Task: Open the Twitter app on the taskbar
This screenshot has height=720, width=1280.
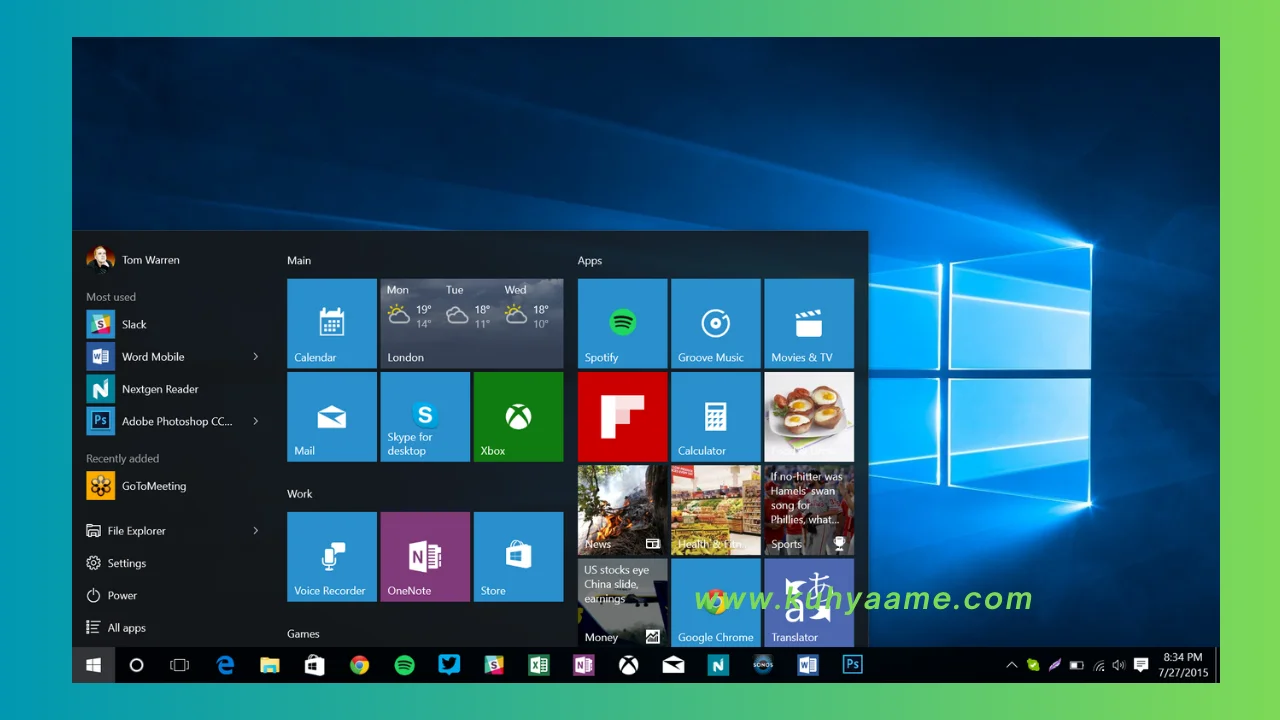Action: coord(449,665)
